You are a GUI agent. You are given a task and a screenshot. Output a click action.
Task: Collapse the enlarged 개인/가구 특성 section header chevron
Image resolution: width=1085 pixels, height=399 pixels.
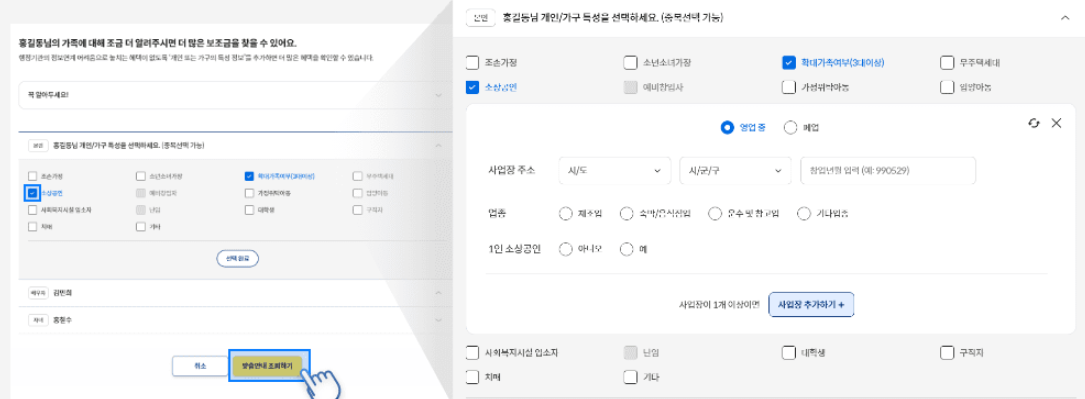tap(1064, 18)
